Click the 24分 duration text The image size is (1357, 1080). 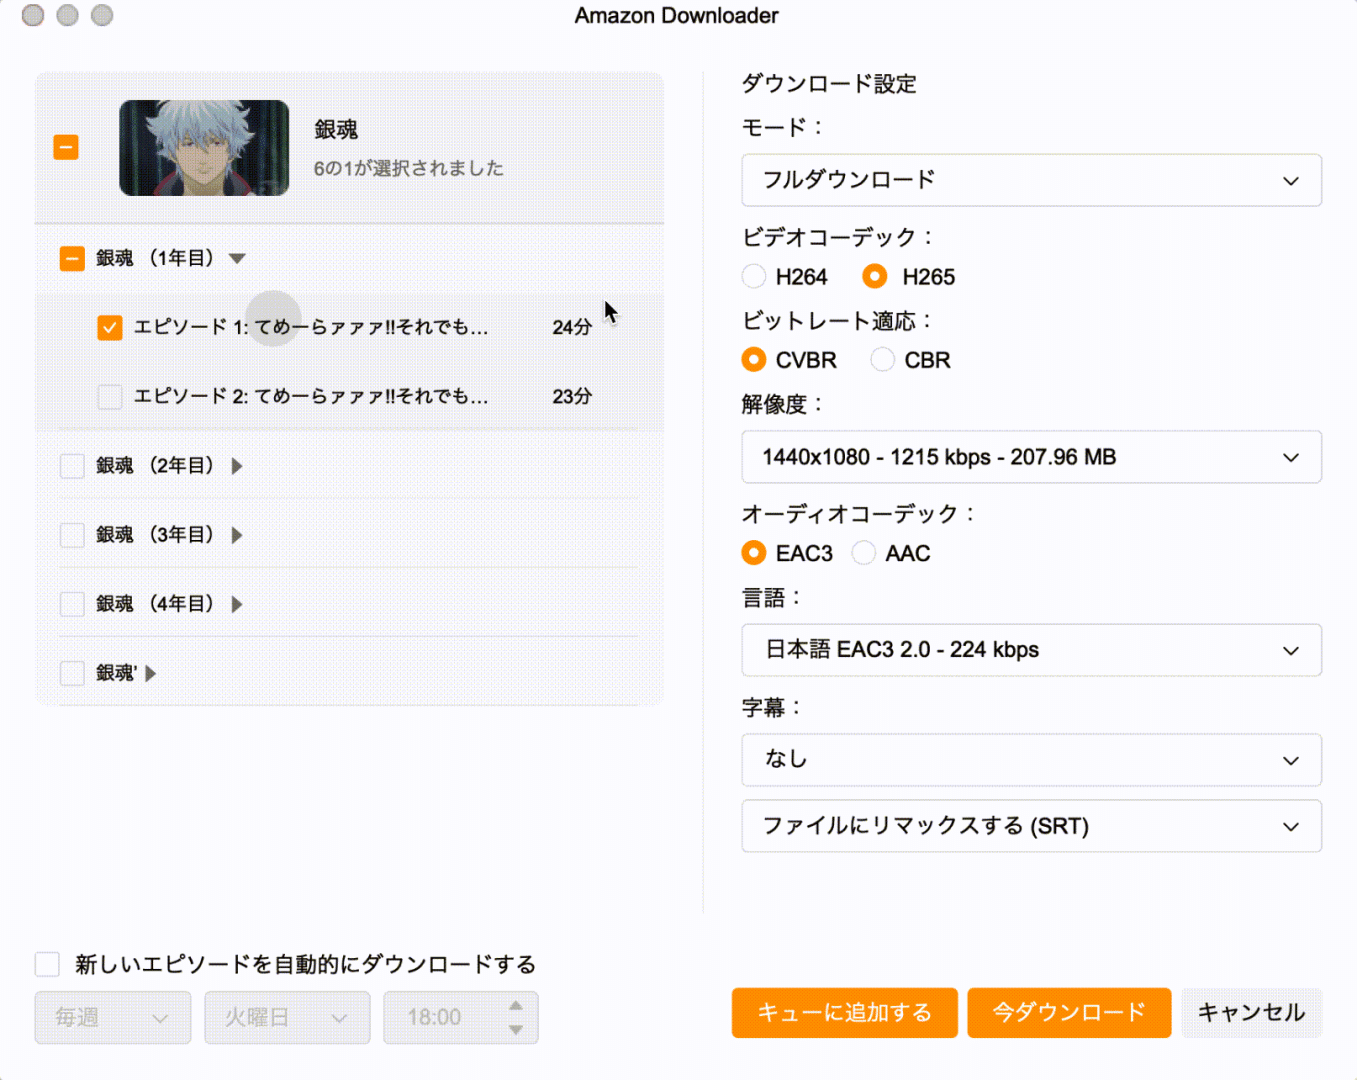[572, 328]
